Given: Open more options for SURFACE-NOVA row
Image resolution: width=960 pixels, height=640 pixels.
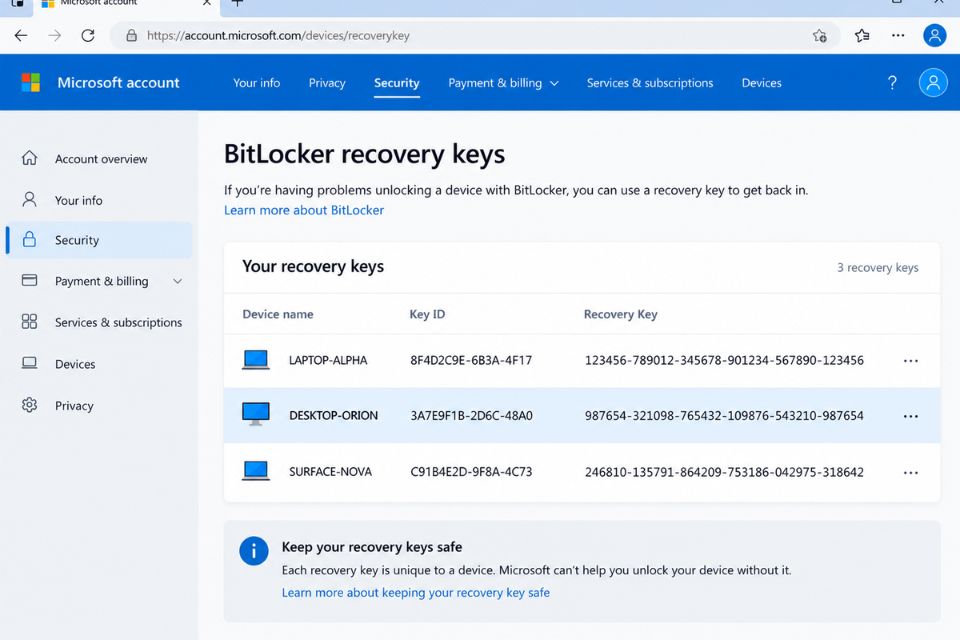Looking at the screenshot, I should pyautogui.click(x=910, y=473).
